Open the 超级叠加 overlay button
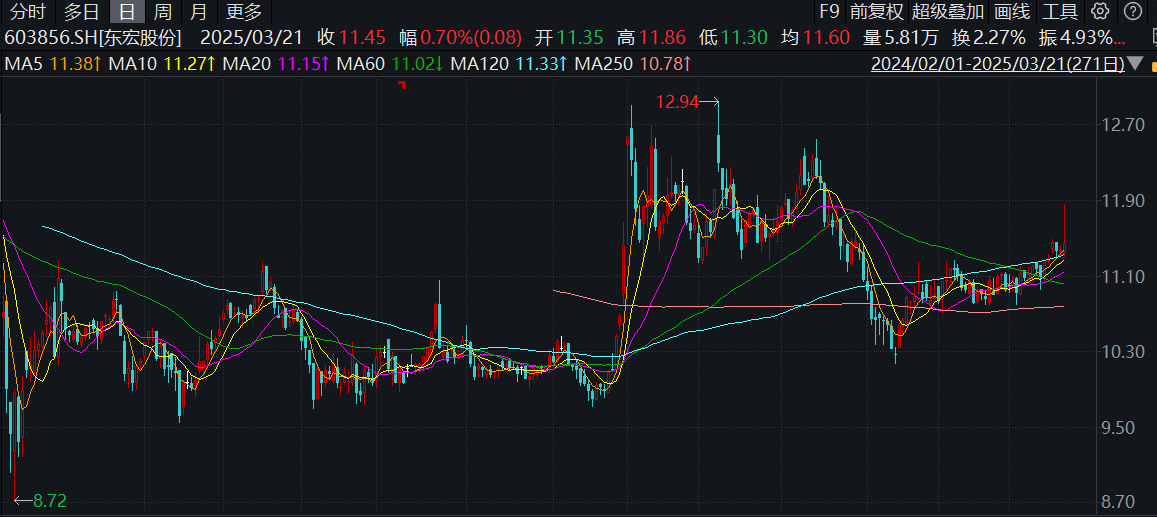1157x517 pixels. pos(947,11)
